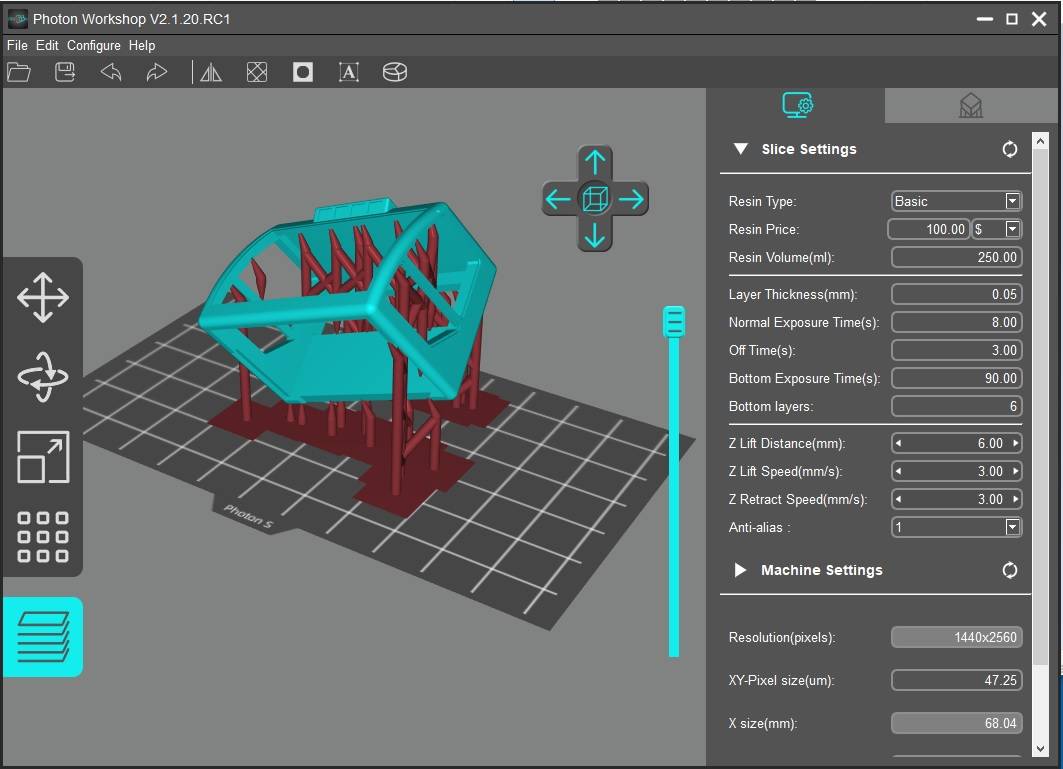This screenshot has height=769, width=1063.
Task: Expand the Machine Settings section
Action: coord(741,570)
